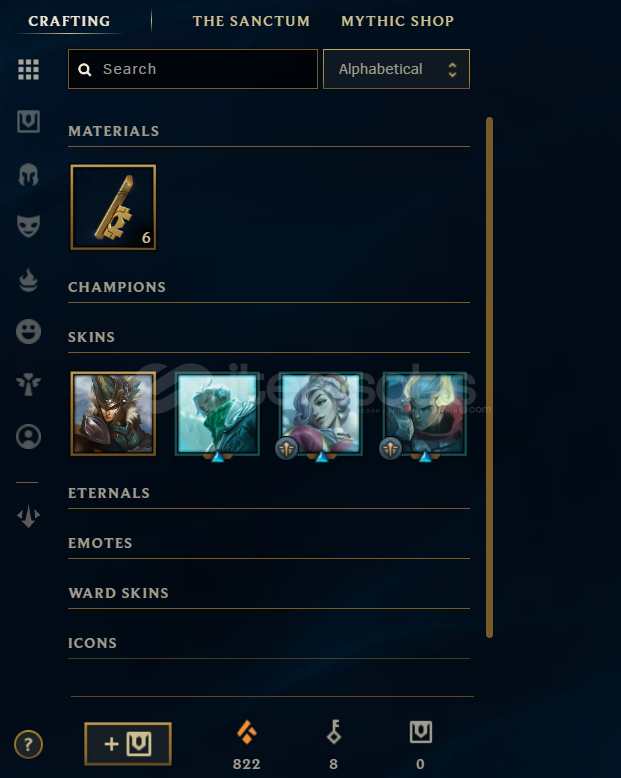The height and width of the screenshot is (778, 621).
Task: Open the help question mark button
Action: coord(28,744)
